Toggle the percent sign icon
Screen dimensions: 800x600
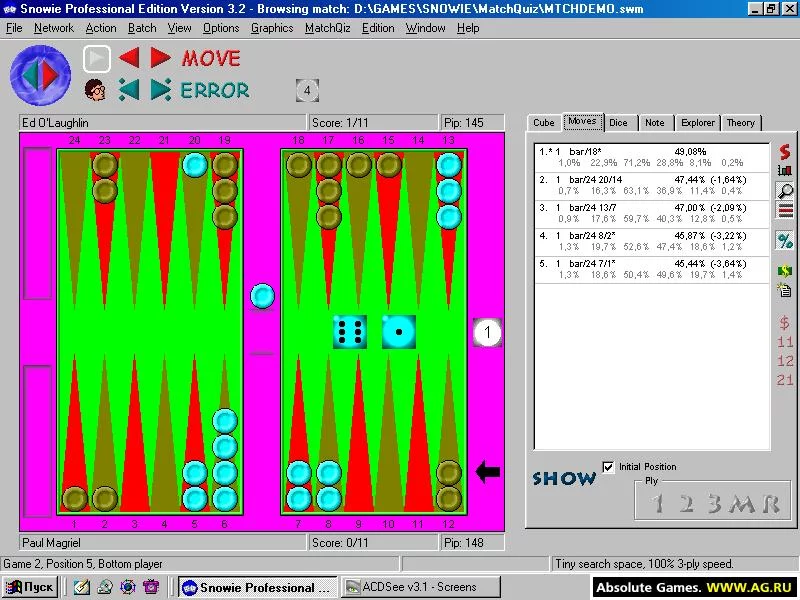785,240
